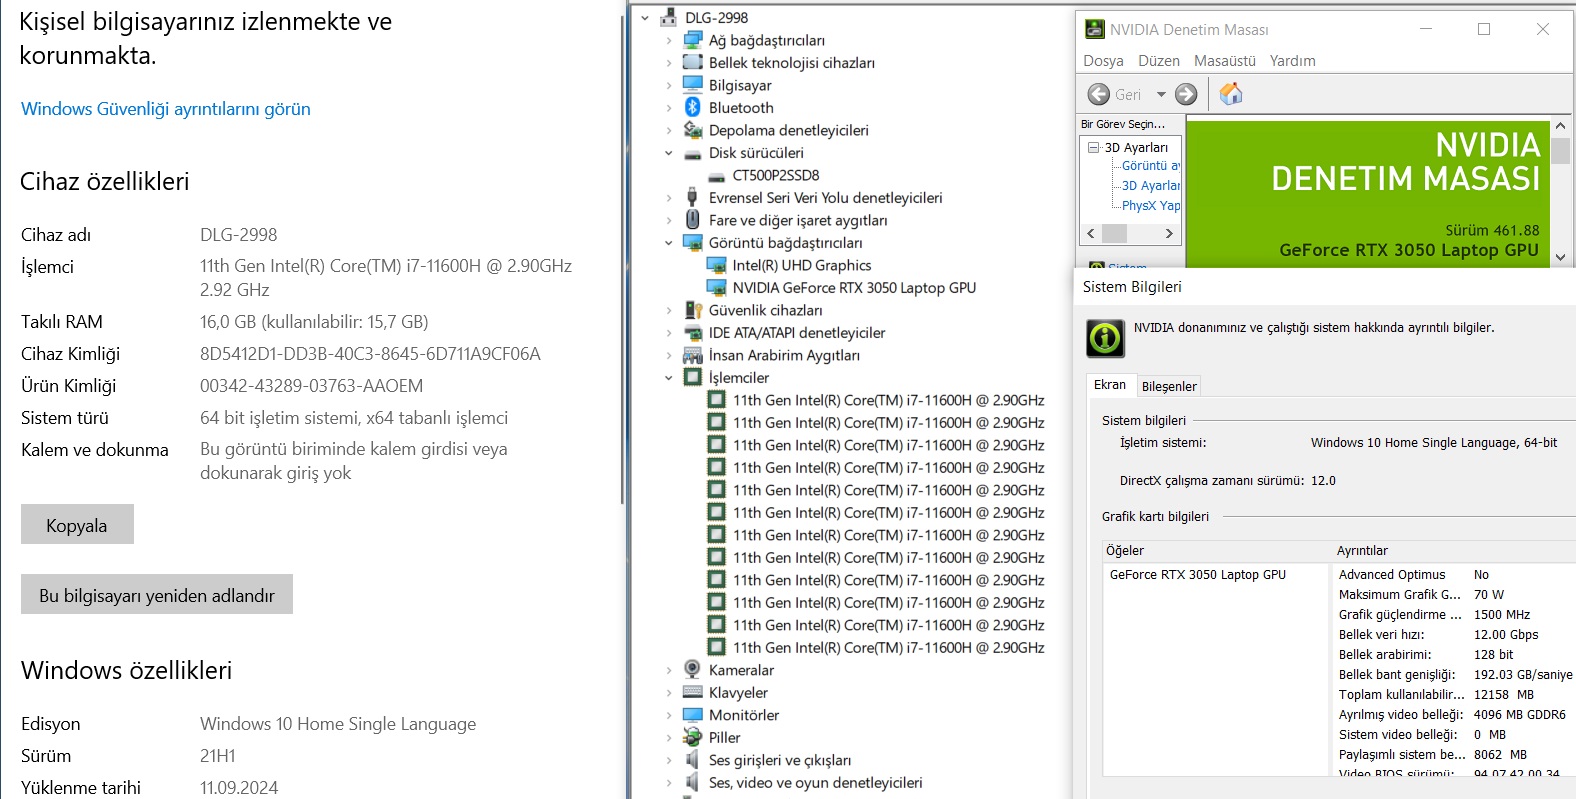Click the NVIDIA Geri back arrow icon
1576x799 pixels.
coord(1098,94)
